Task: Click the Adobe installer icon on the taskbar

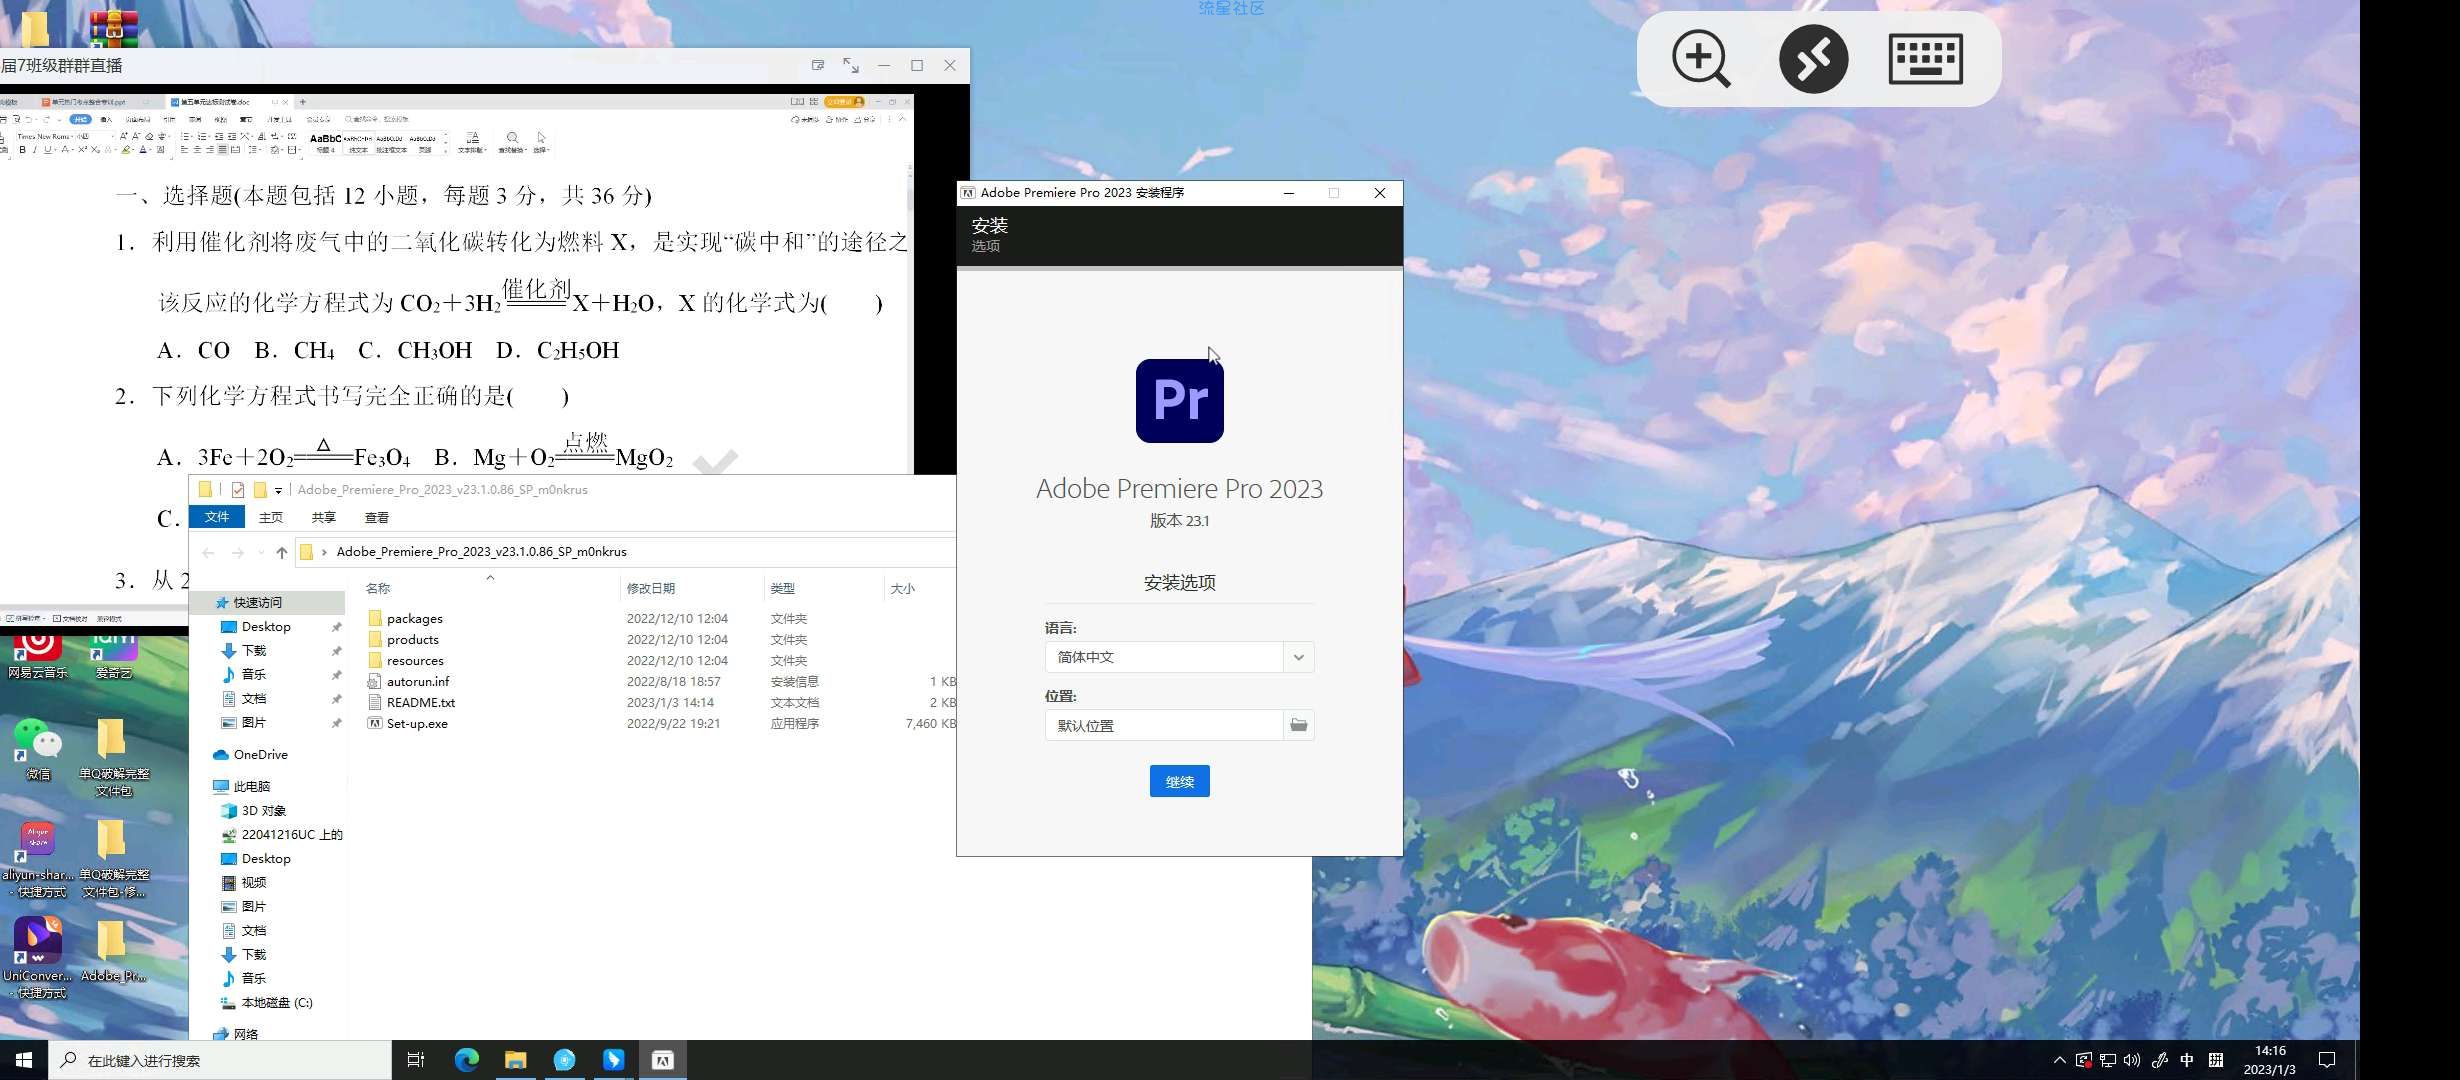Action: [662, 1060]
